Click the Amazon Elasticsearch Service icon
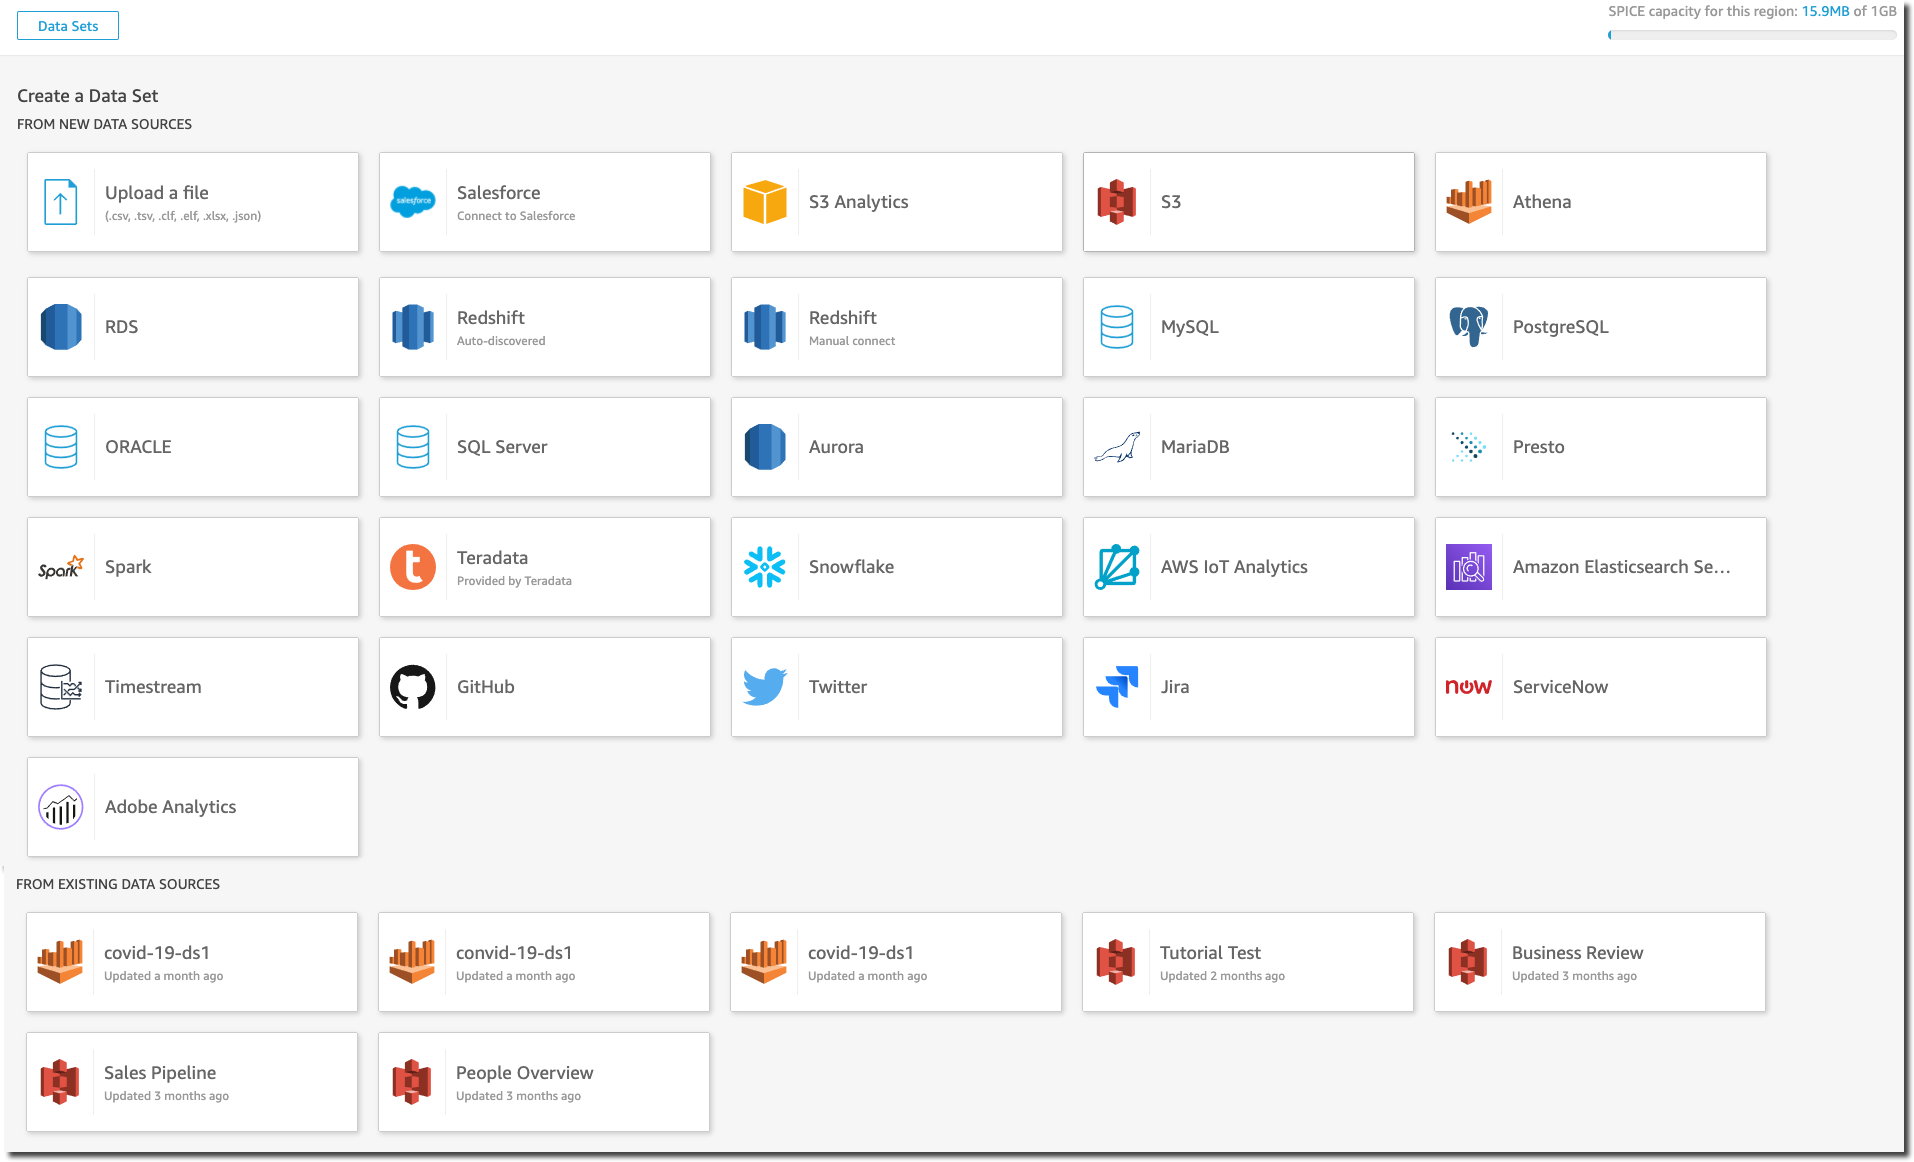This screenshot has height=1162, width=1914. (x=1469, y=567)
